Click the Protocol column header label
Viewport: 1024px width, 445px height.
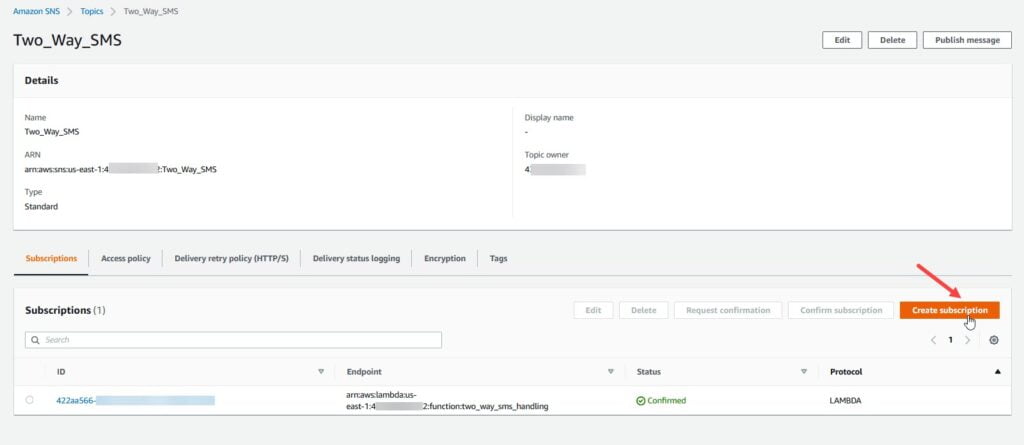(x=846, y=371)
